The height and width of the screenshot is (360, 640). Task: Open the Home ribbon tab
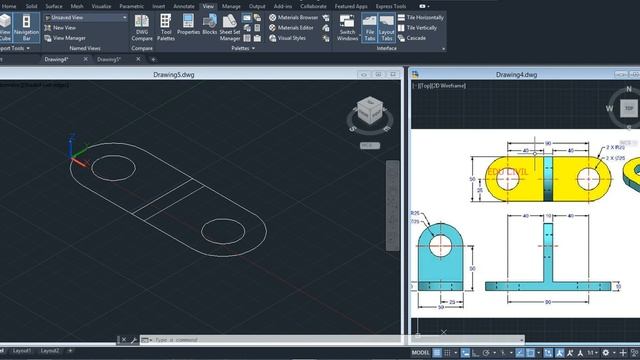click(9, 6)
